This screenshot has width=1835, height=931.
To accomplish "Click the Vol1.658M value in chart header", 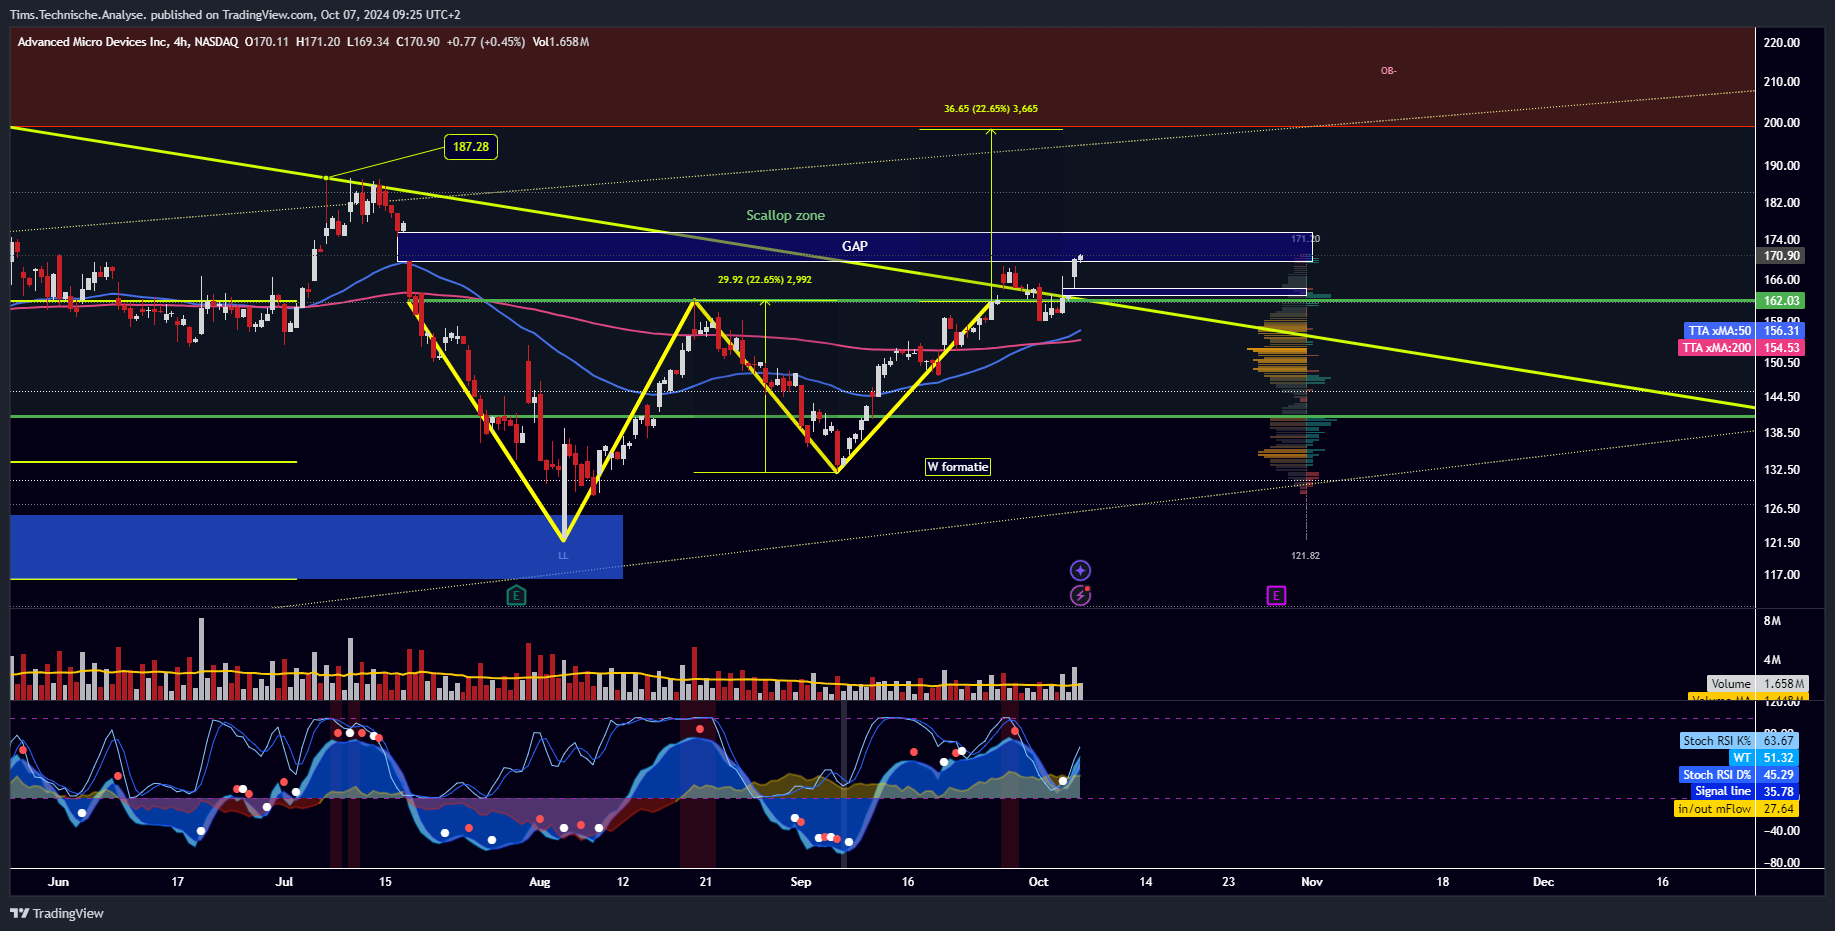I will click(561, 42).
